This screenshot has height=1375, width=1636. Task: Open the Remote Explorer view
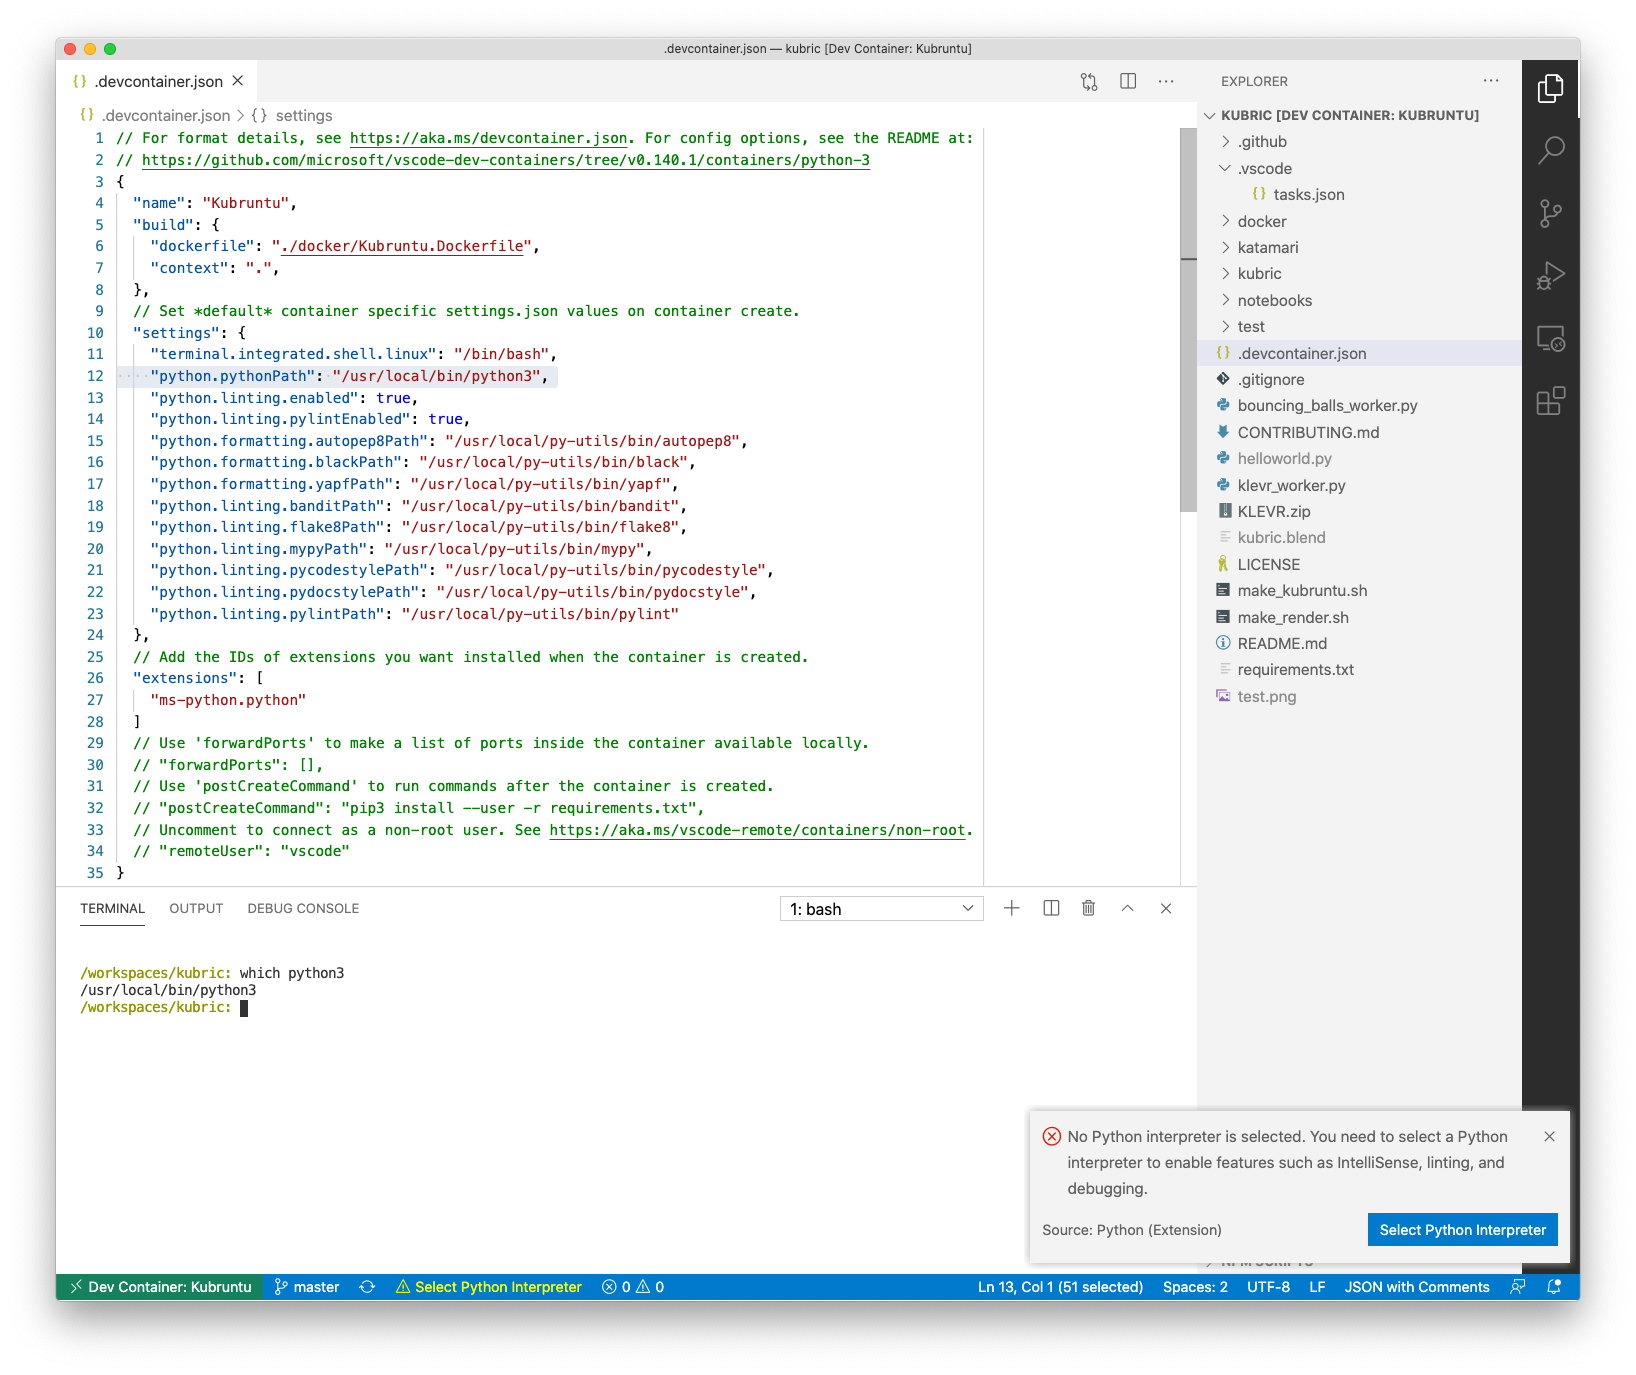click(1551, 339)
